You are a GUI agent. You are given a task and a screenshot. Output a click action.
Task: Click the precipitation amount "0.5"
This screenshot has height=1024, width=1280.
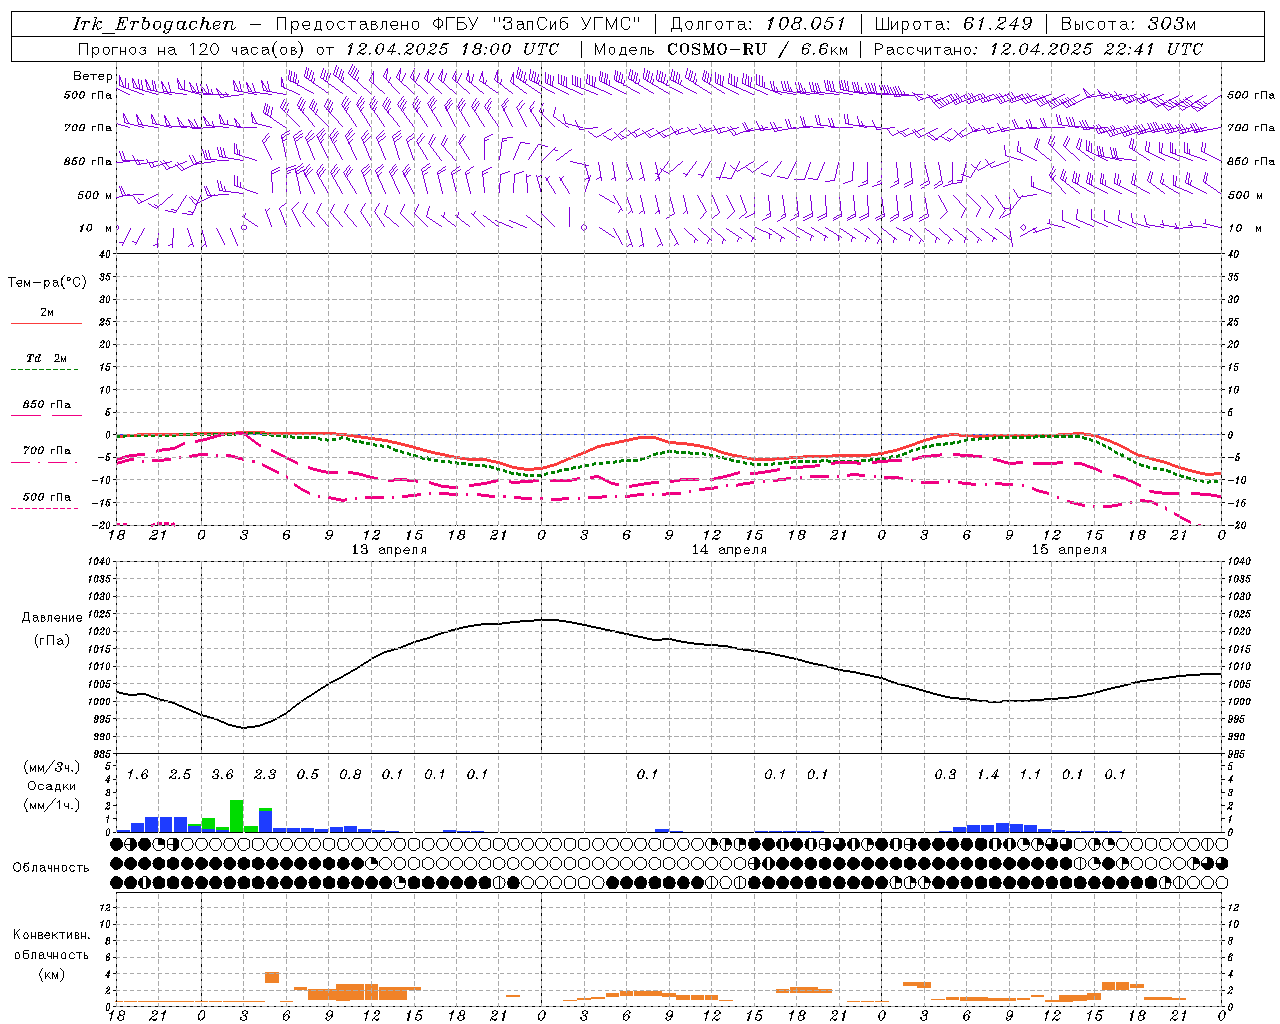pyautogui.click(x=307, y=775)
